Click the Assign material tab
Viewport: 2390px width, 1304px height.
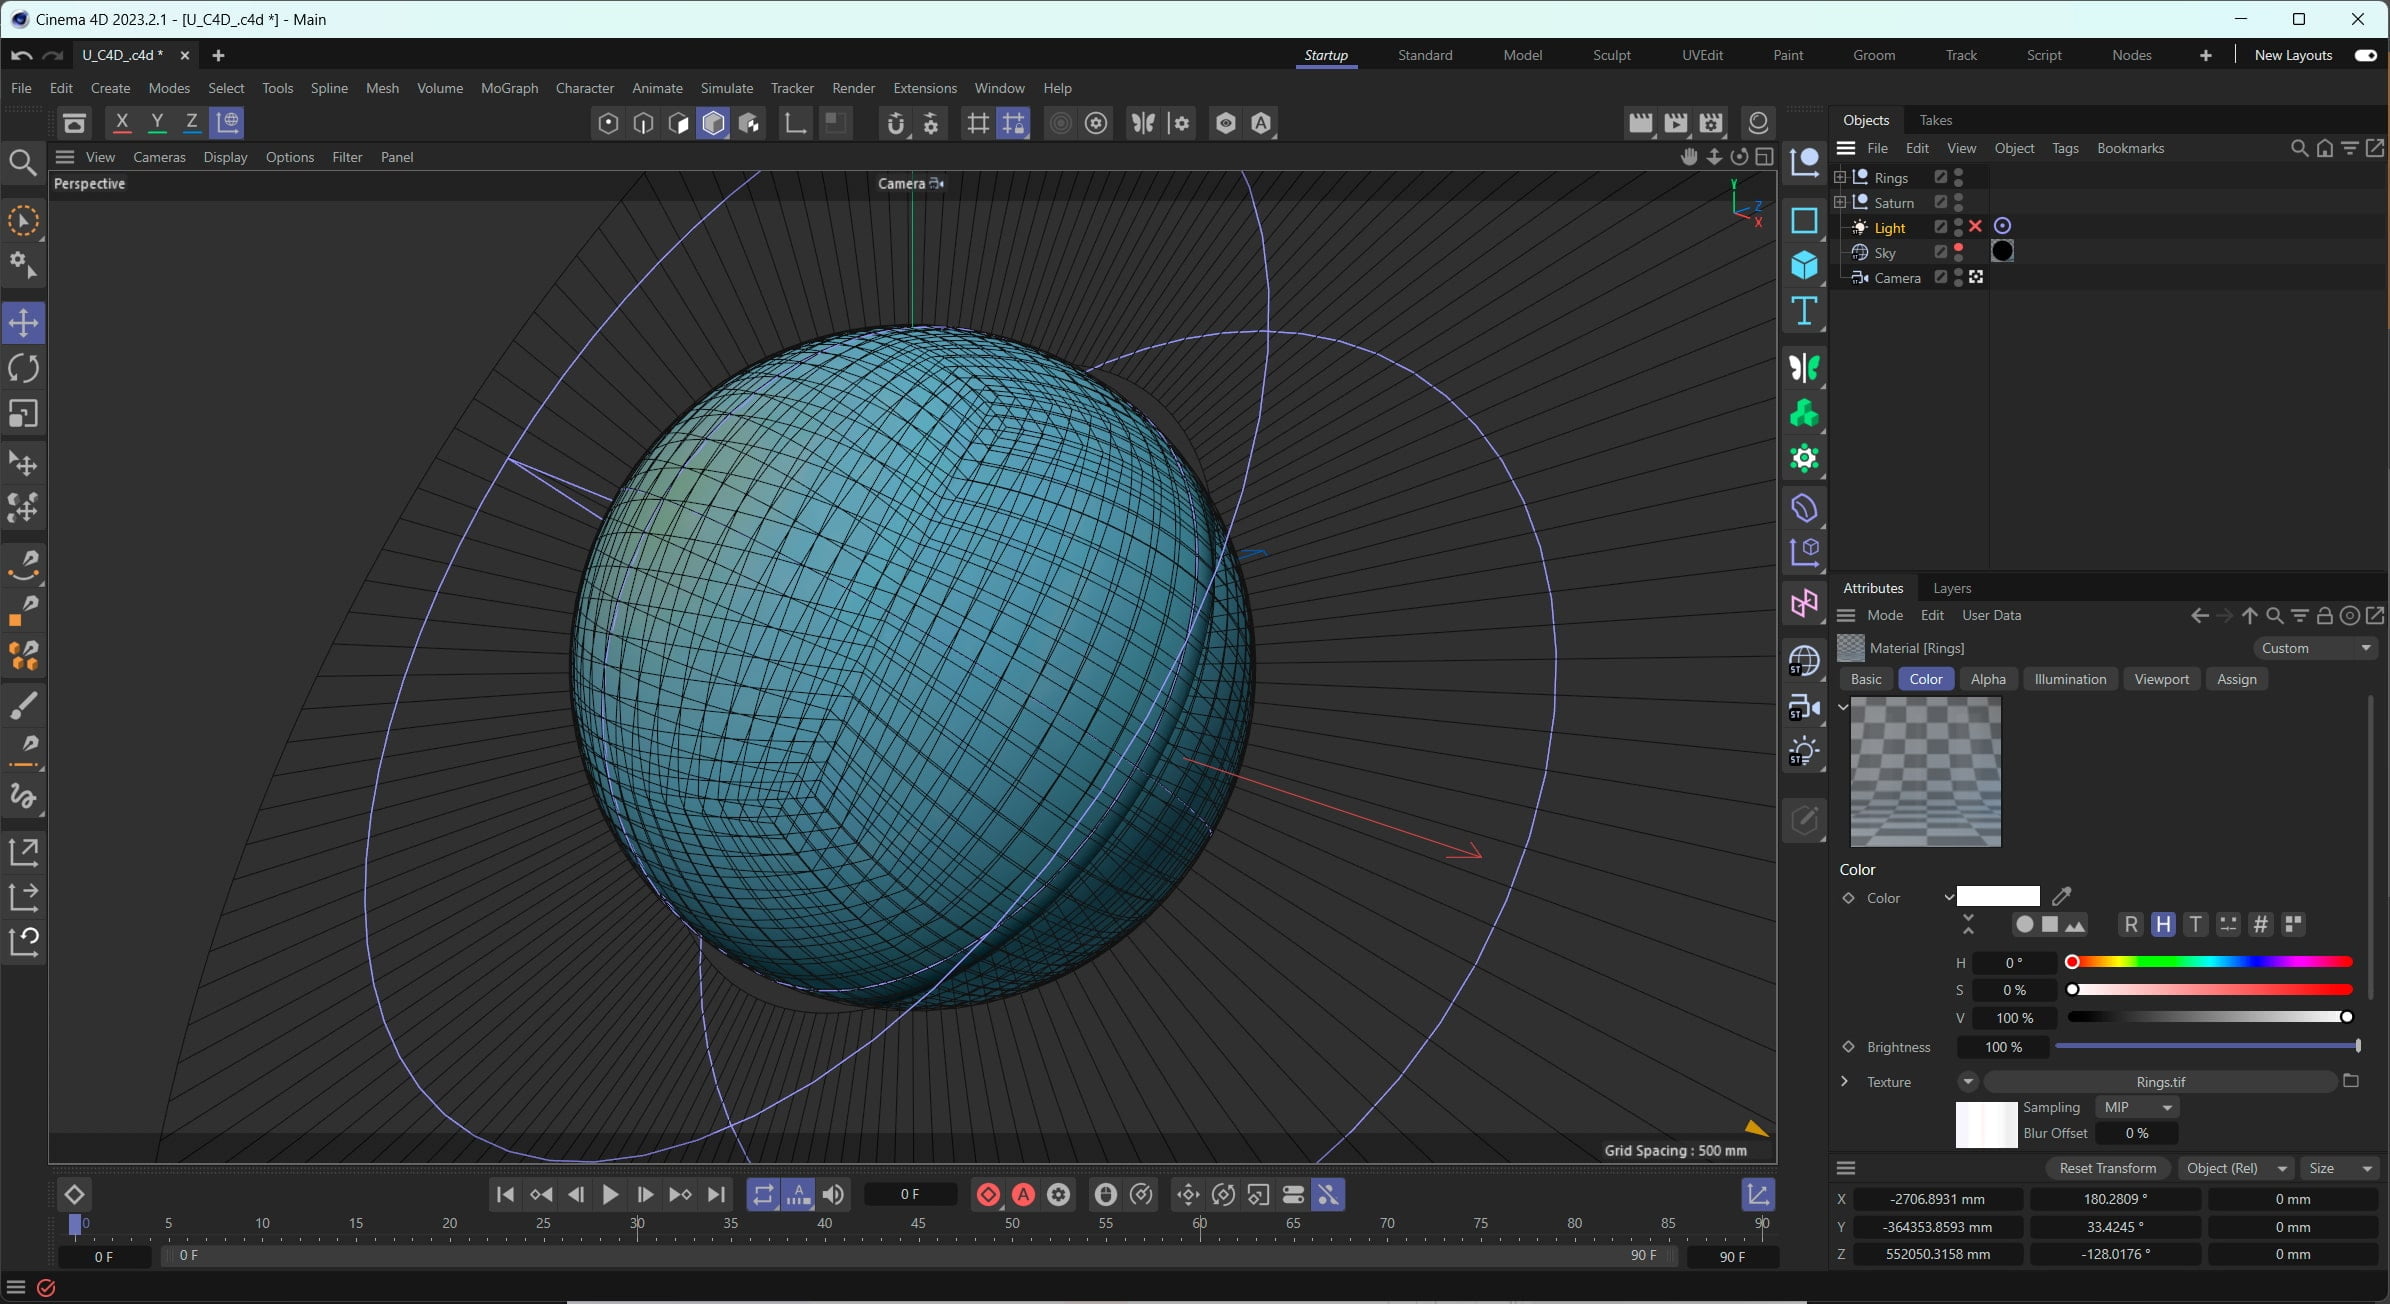coord(2236,679)
